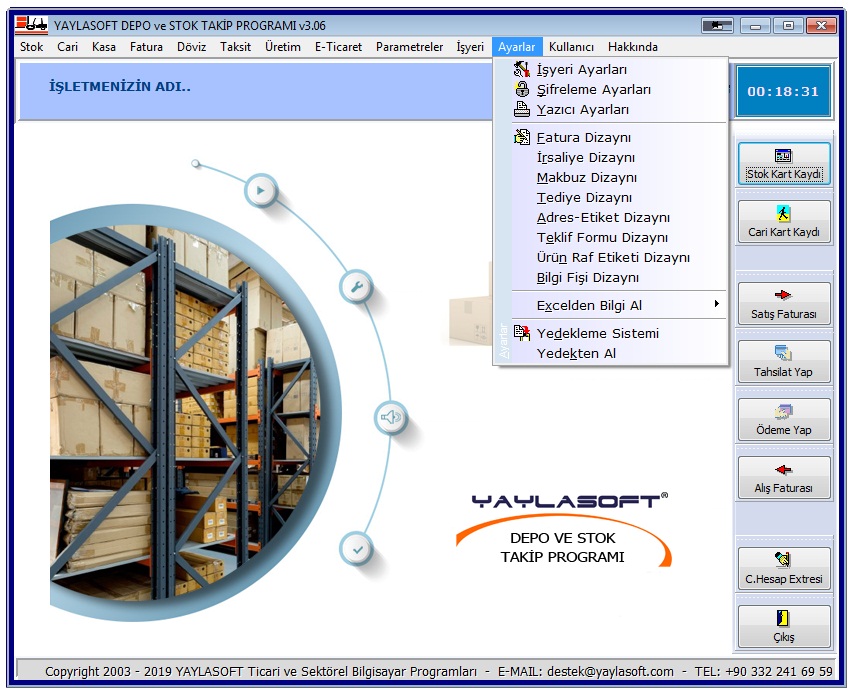Open the Döviz menu
The height and width of the screenshot is (697, 855).
[x=191, y=47]
